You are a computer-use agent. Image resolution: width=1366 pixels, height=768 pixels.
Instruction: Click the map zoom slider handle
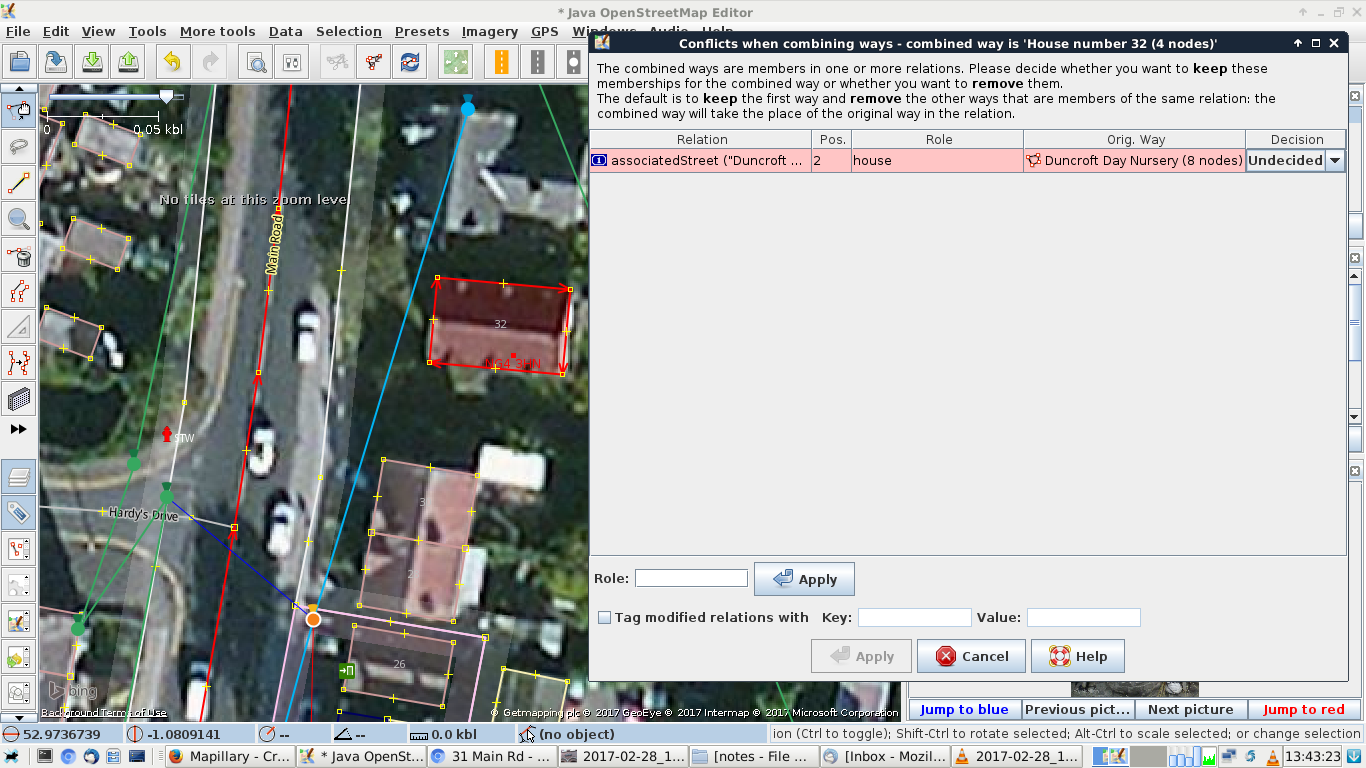point(166,96)
